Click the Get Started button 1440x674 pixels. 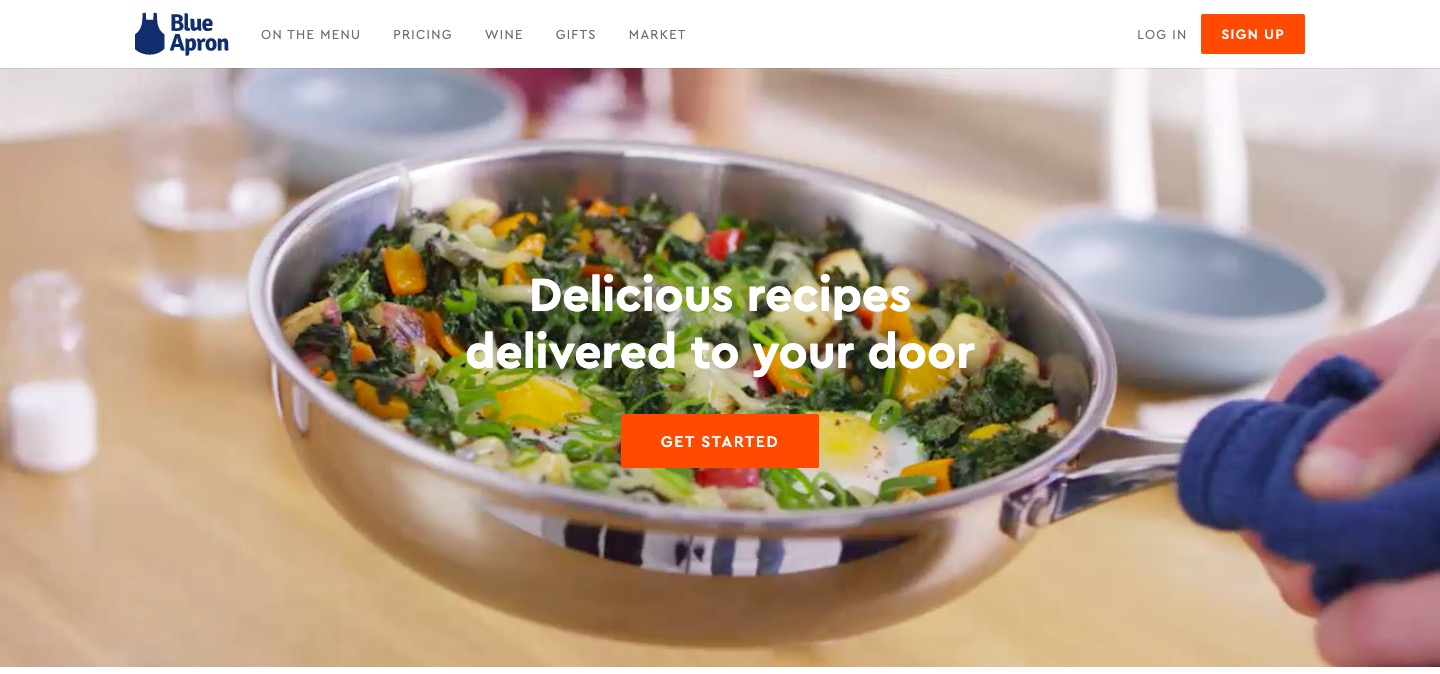click(720, 441)
